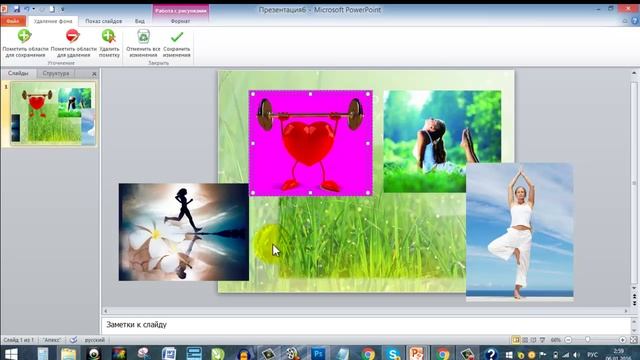Click the Удалить пометку (Delete Mark) icon

(x=109, y=36)
